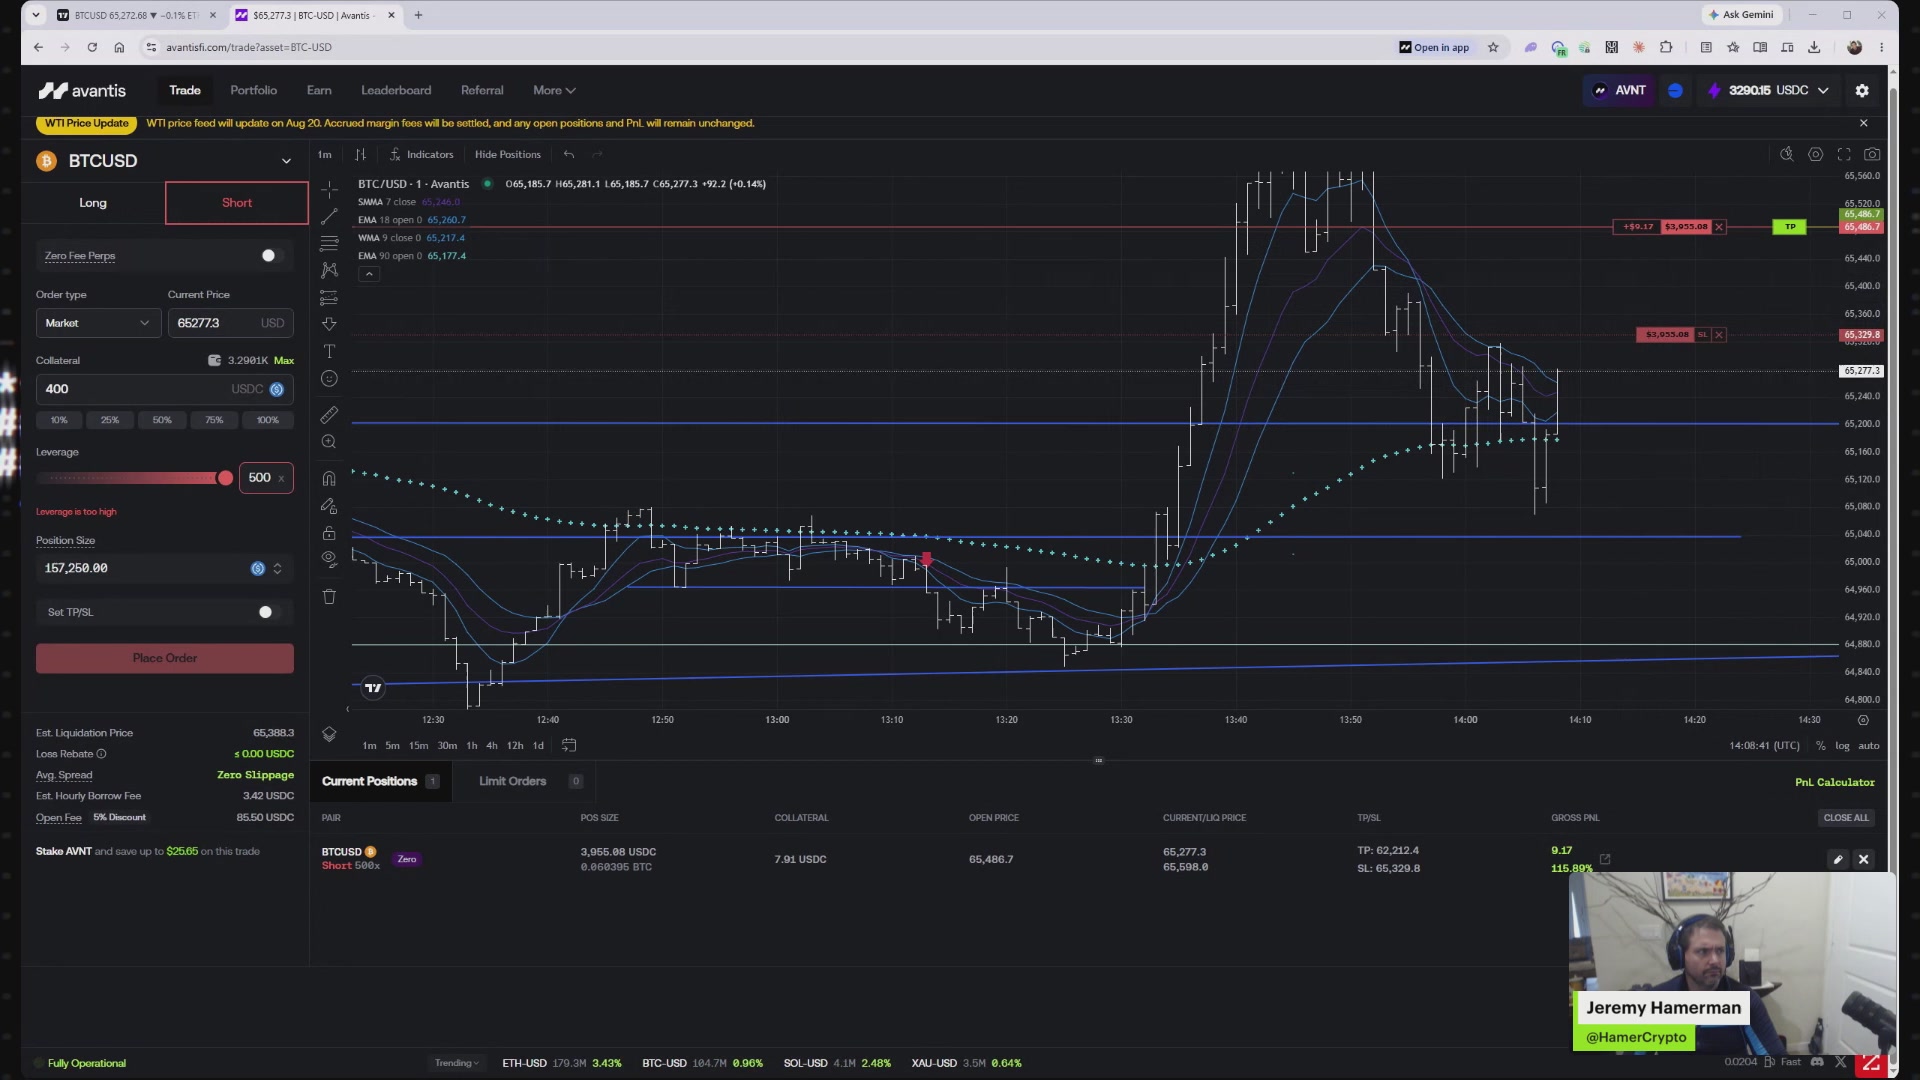This screenshot has height=1080, width=1920.
Task: Go to the Leaderboard page
Action: (x=396, y=90)
